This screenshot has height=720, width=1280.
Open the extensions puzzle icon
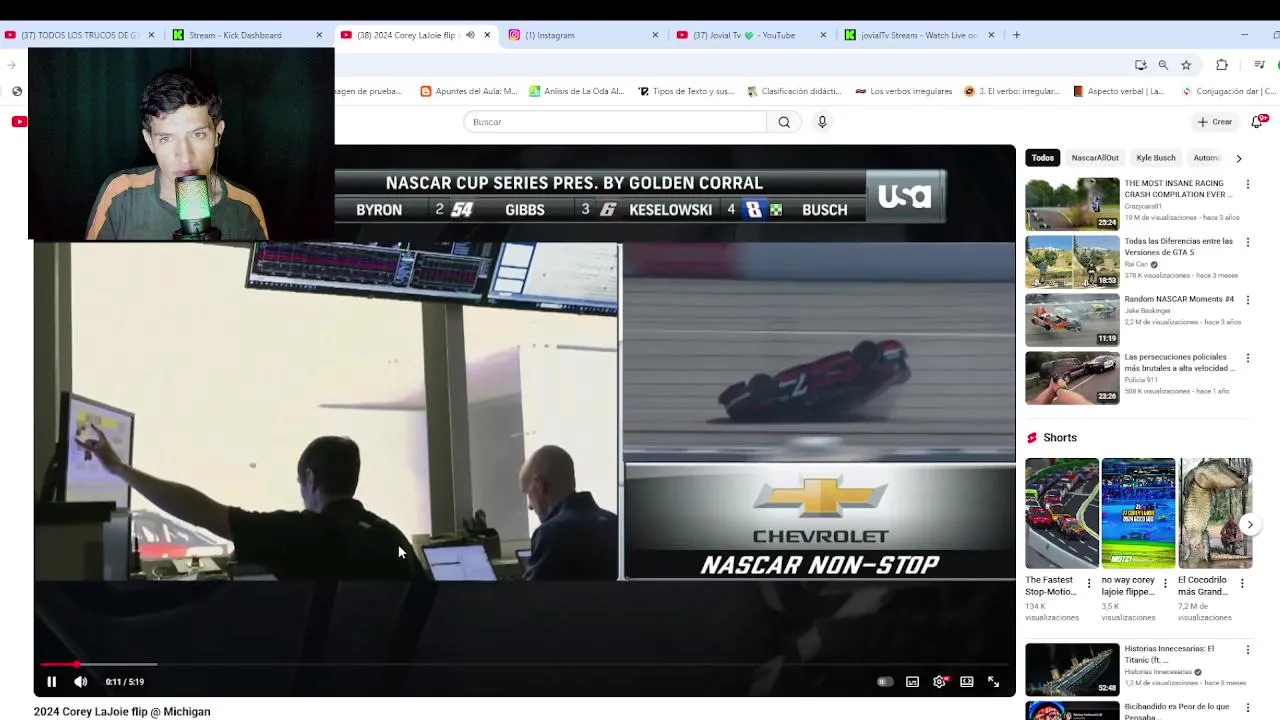1222,65
